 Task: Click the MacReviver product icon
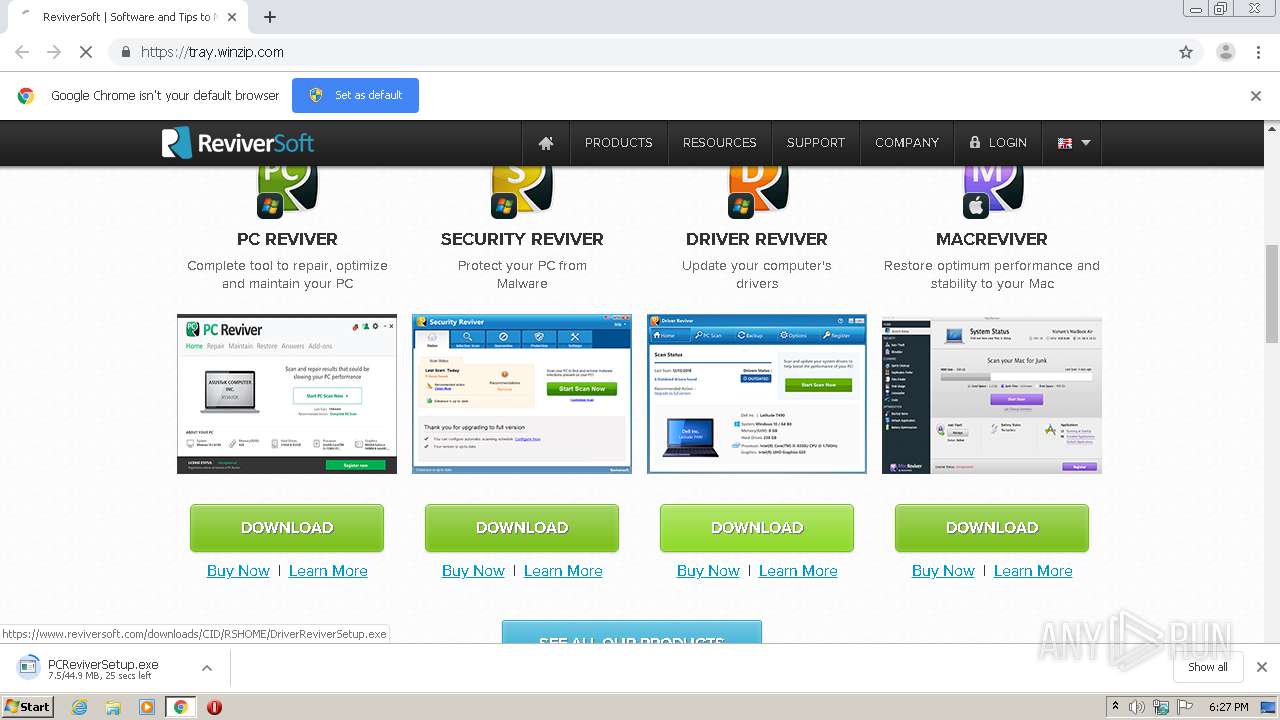coord(992,191)
